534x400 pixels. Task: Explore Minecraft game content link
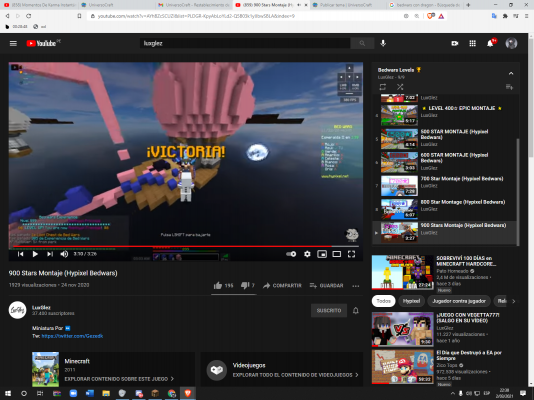click(119, 379)
